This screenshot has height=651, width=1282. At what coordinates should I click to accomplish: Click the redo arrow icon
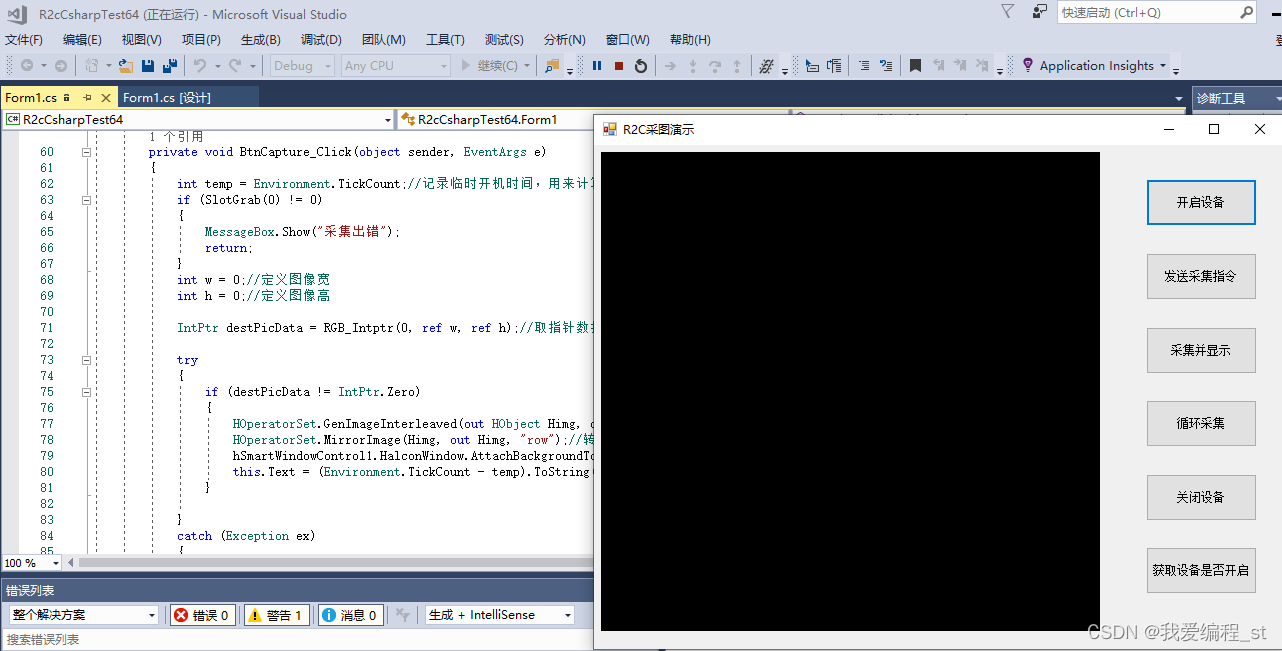click(235, 66)
